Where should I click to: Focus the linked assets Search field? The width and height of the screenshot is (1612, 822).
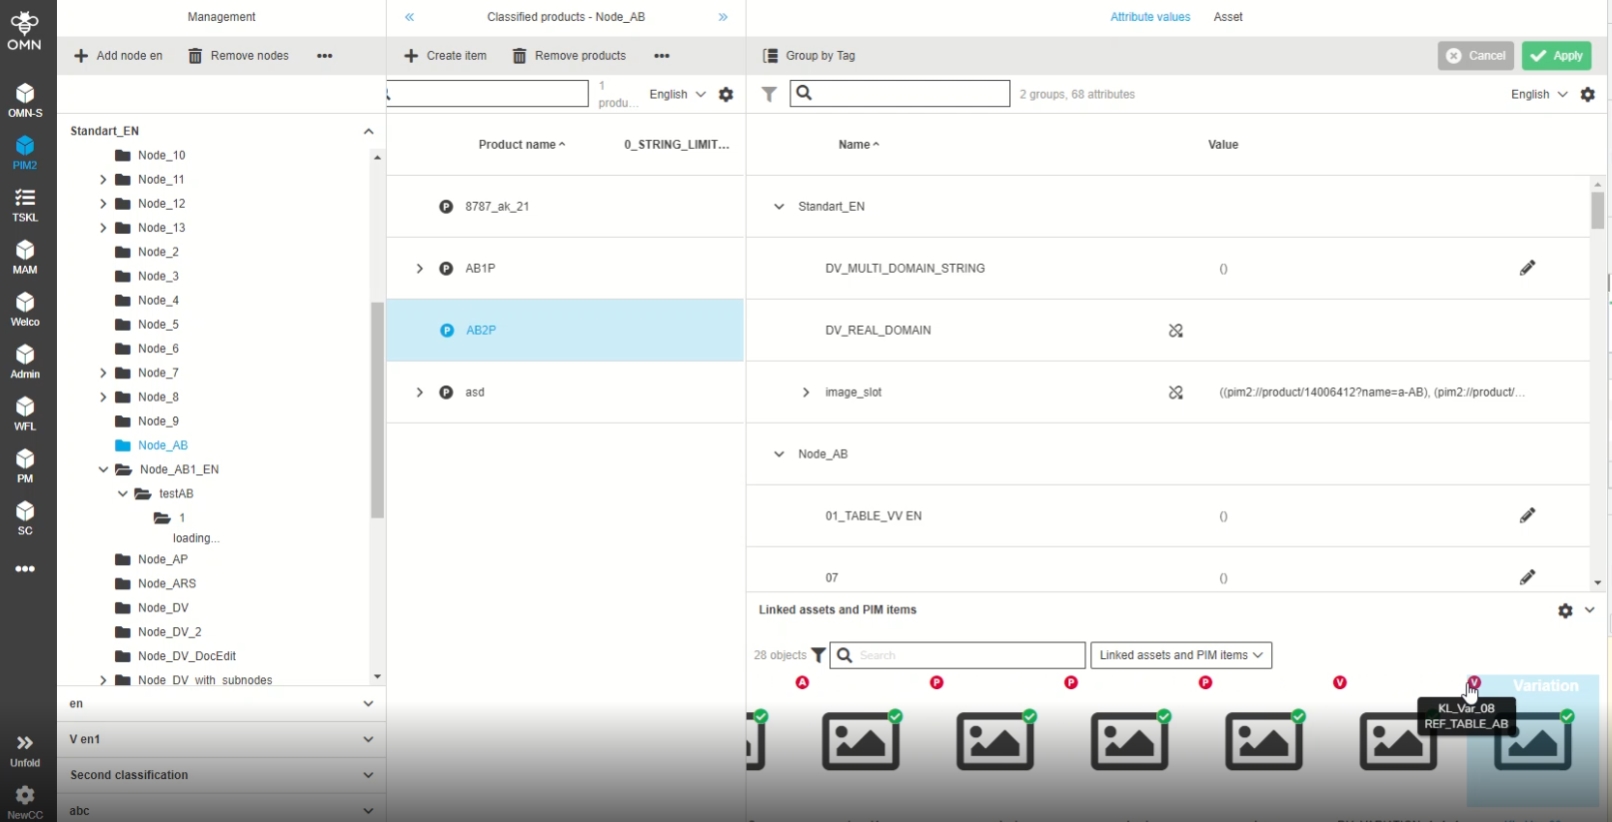pos(958,655)
